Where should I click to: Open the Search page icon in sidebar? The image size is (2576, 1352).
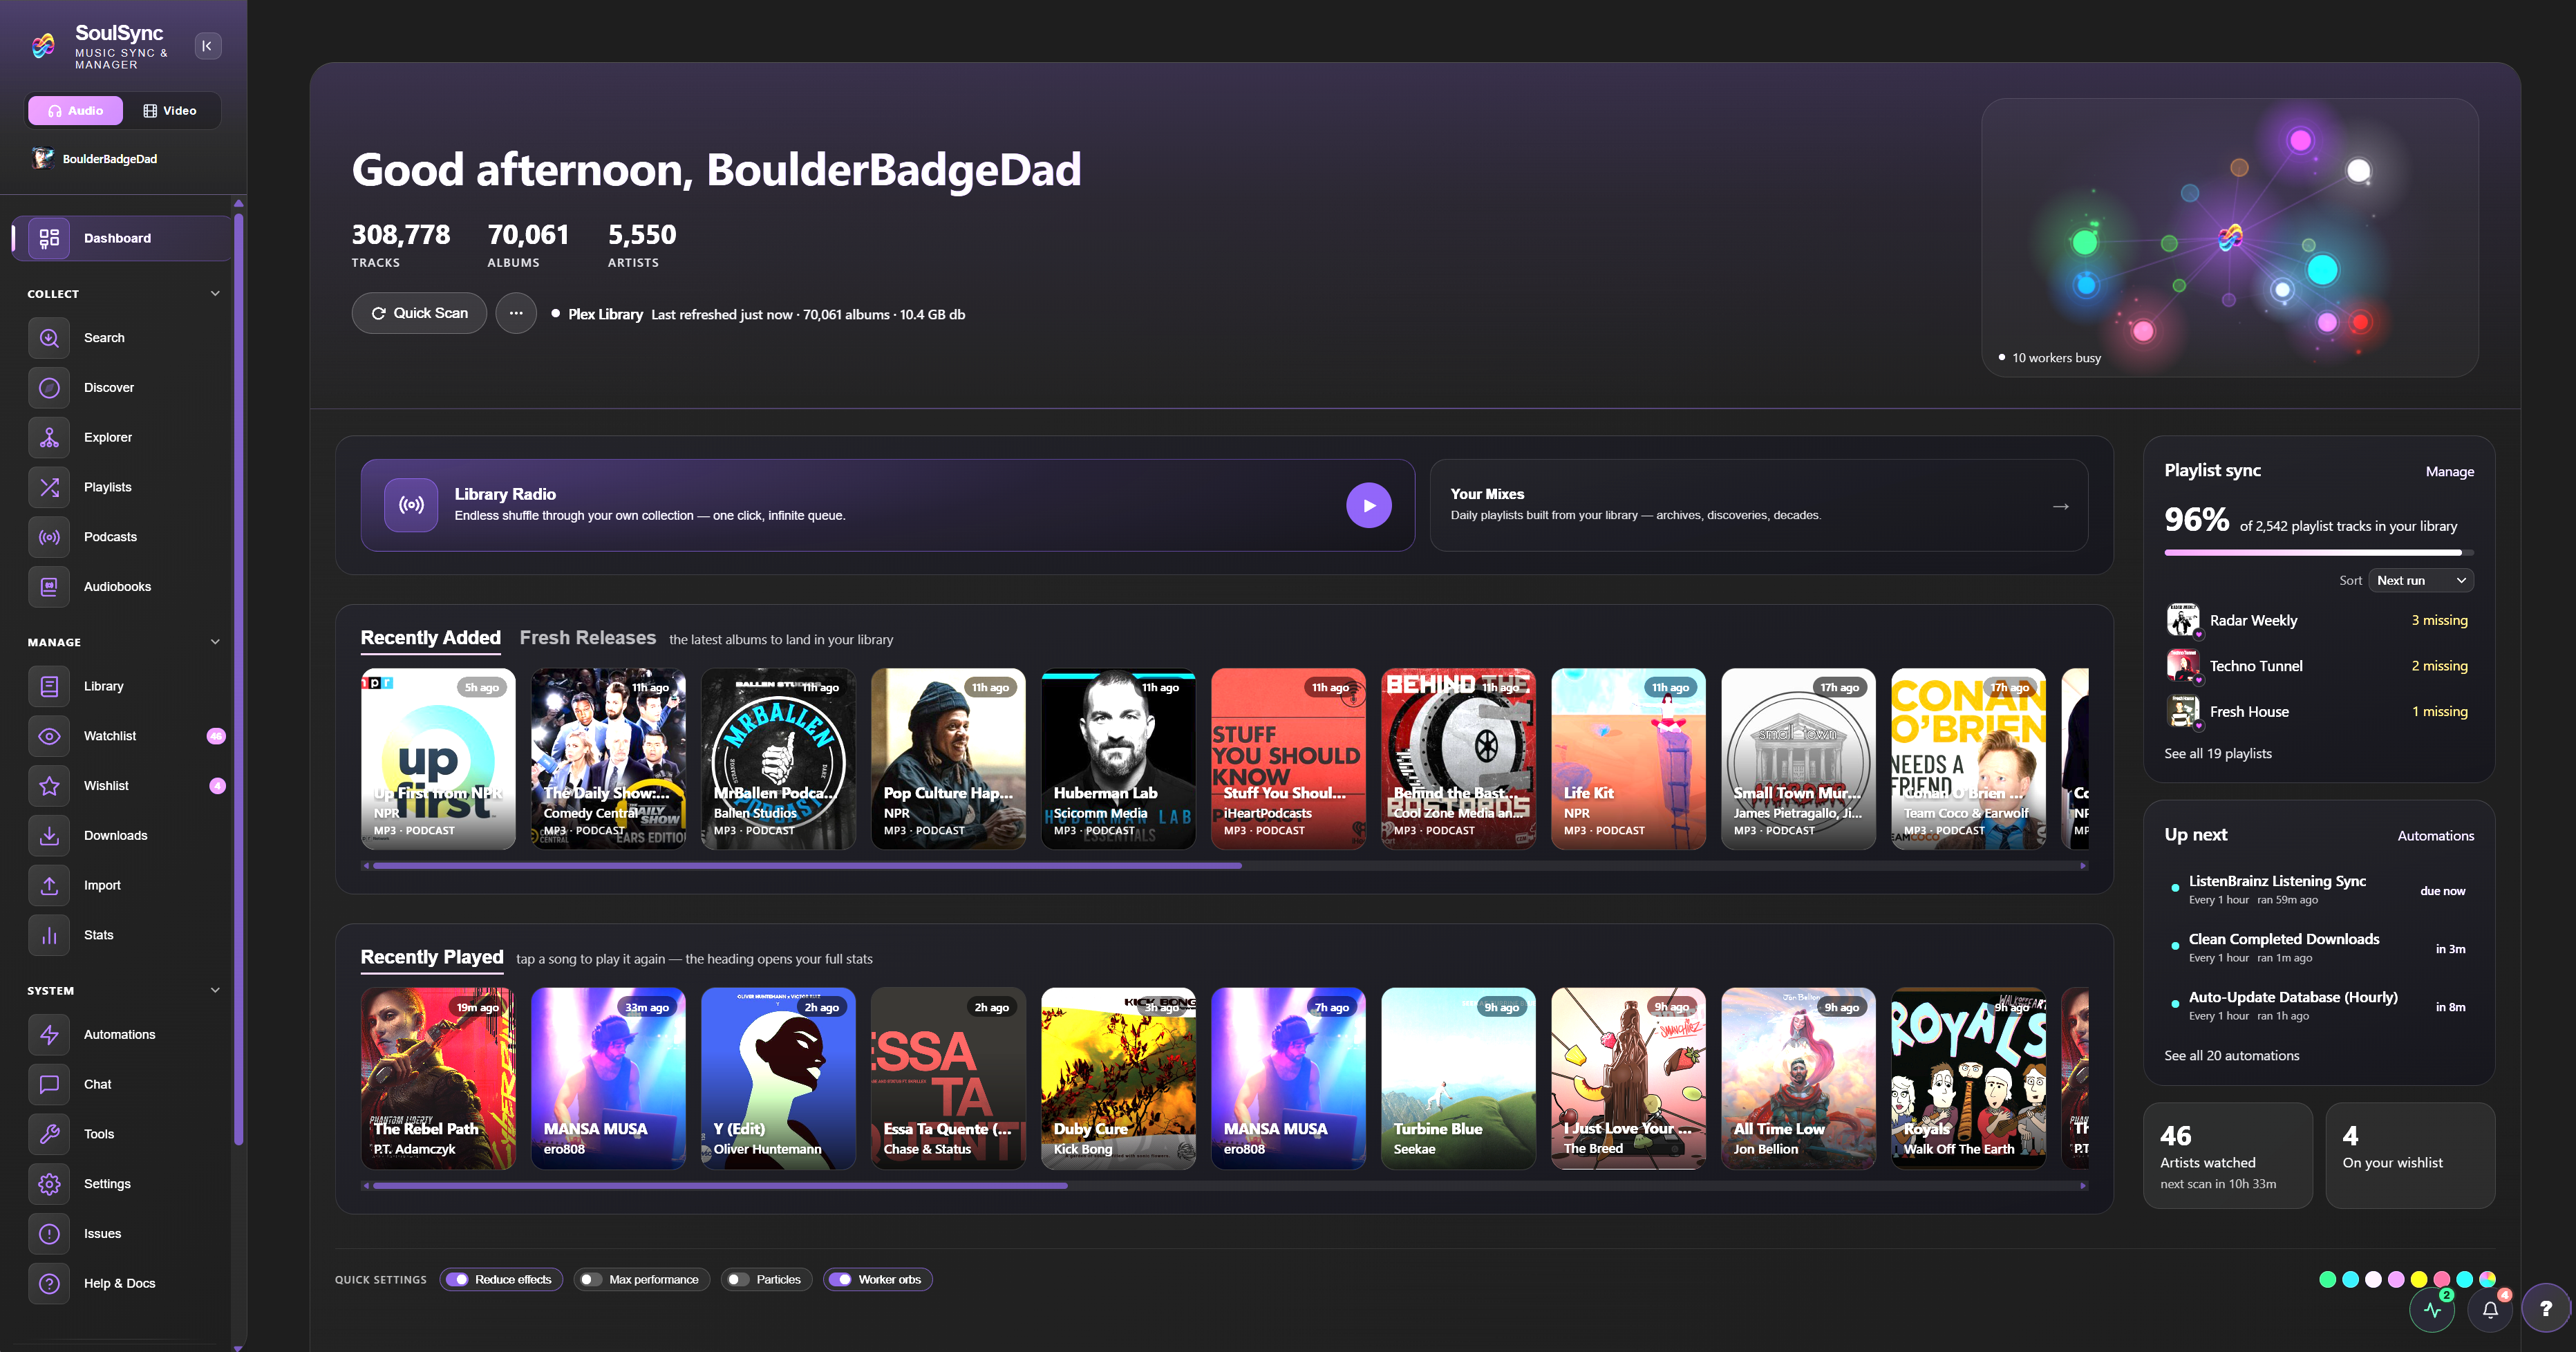(49, 338)
